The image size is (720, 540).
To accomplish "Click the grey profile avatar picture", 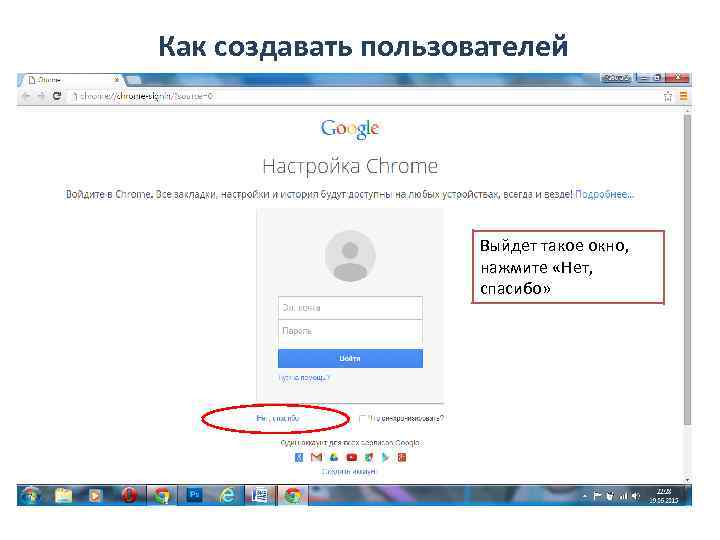I will tap(350, 256).
